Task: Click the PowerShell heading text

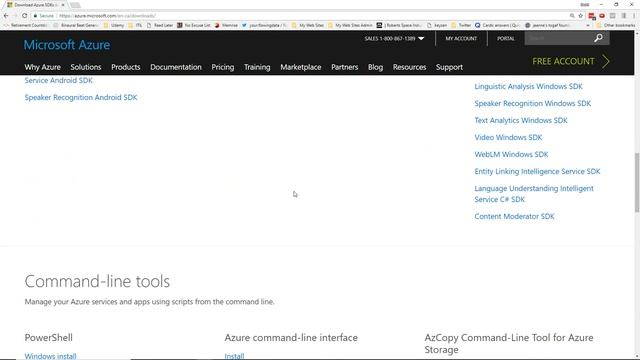Action: coord(49,338)
